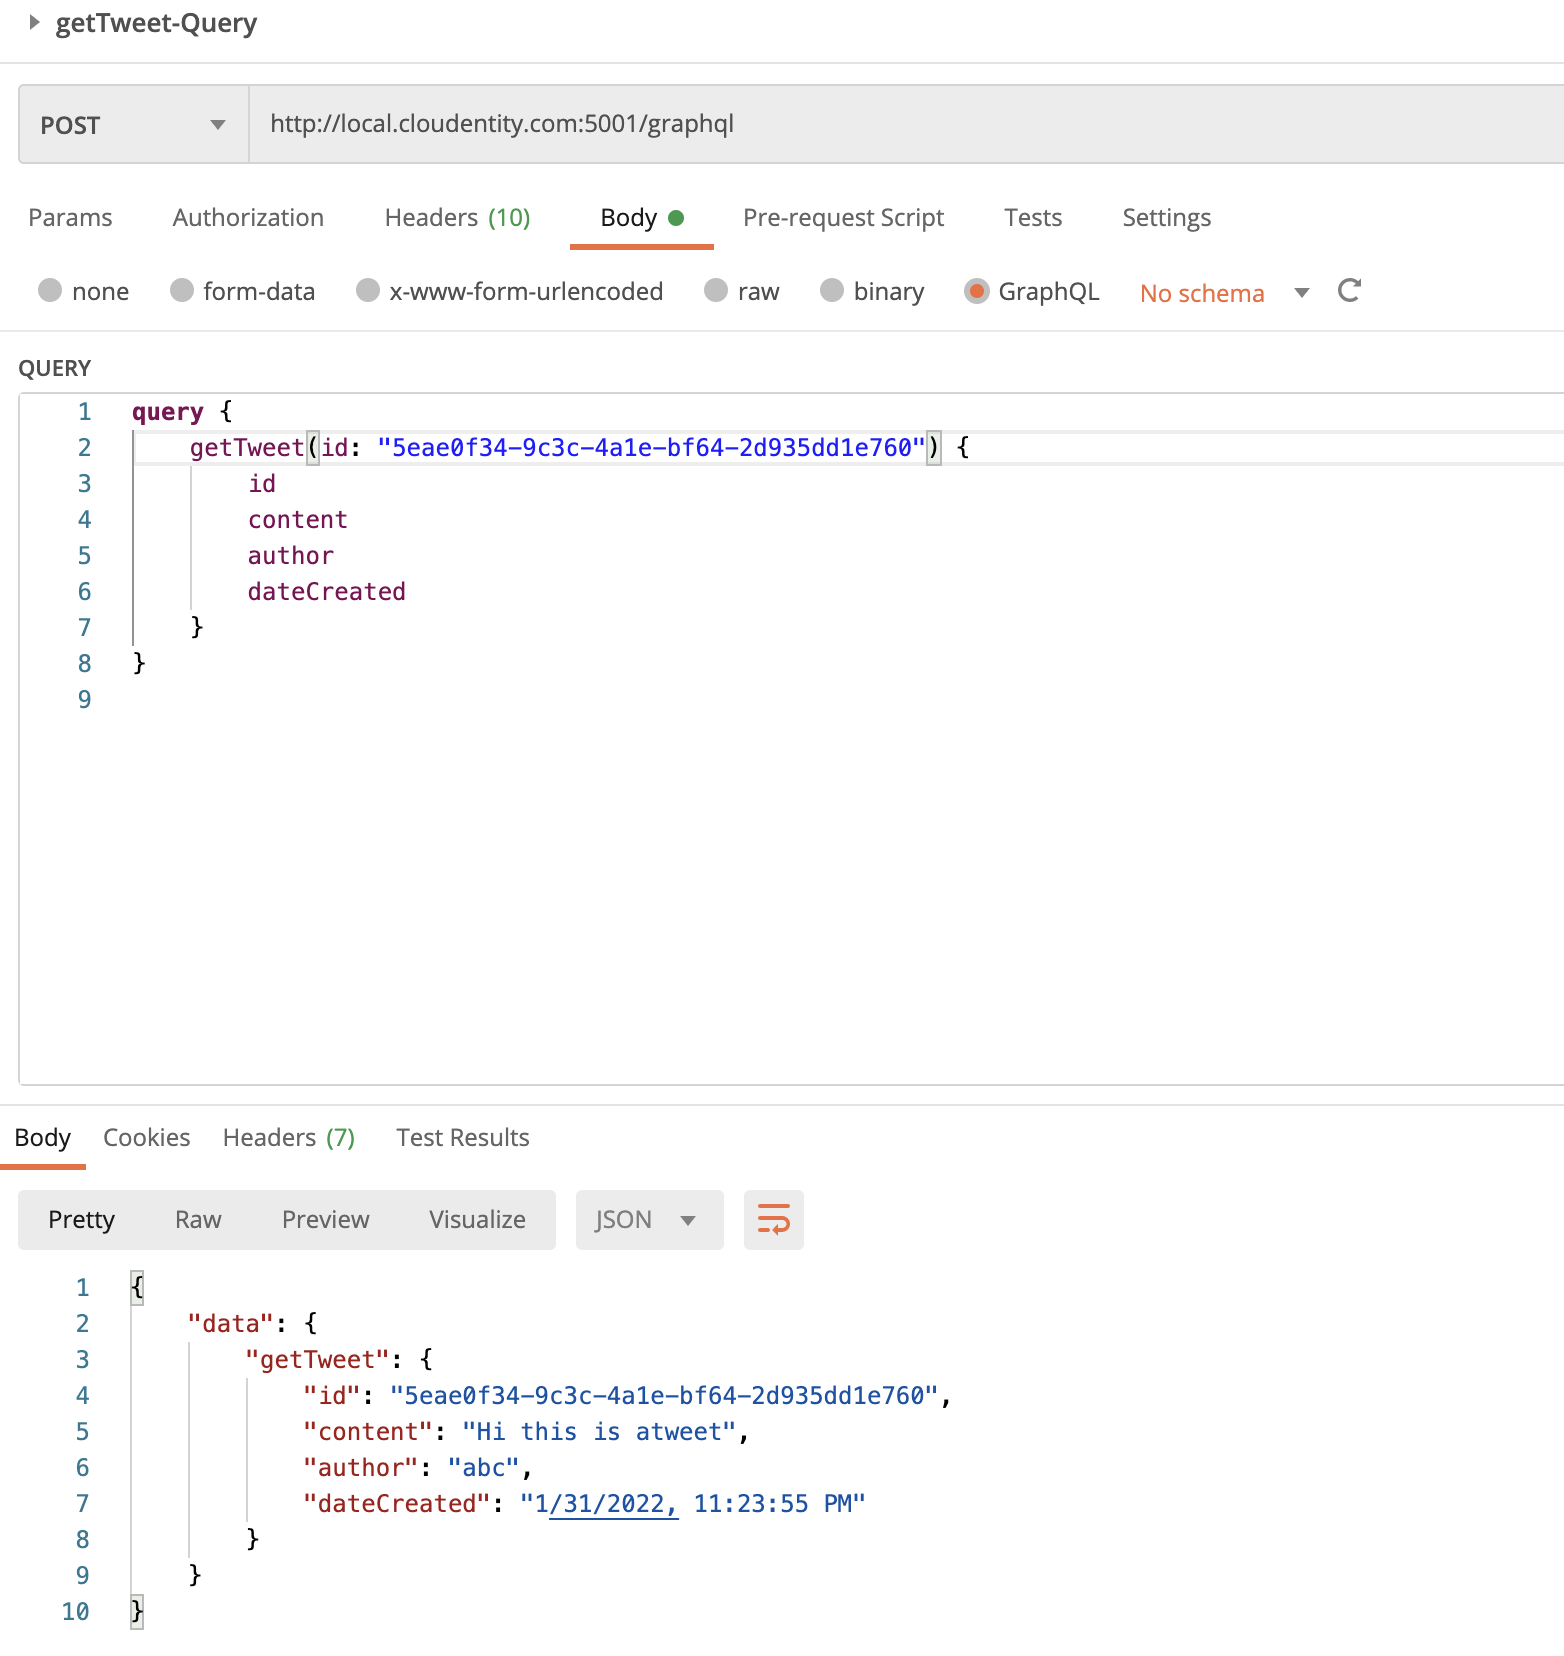This screenshot has height=1656, width=1564.
Task: Click the "data" key in response
Action: (231, 1323)
